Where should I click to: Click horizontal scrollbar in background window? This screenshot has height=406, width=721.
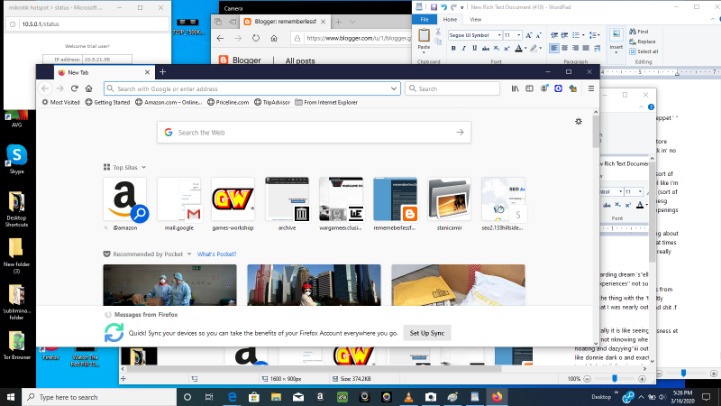tap(313, 368)
